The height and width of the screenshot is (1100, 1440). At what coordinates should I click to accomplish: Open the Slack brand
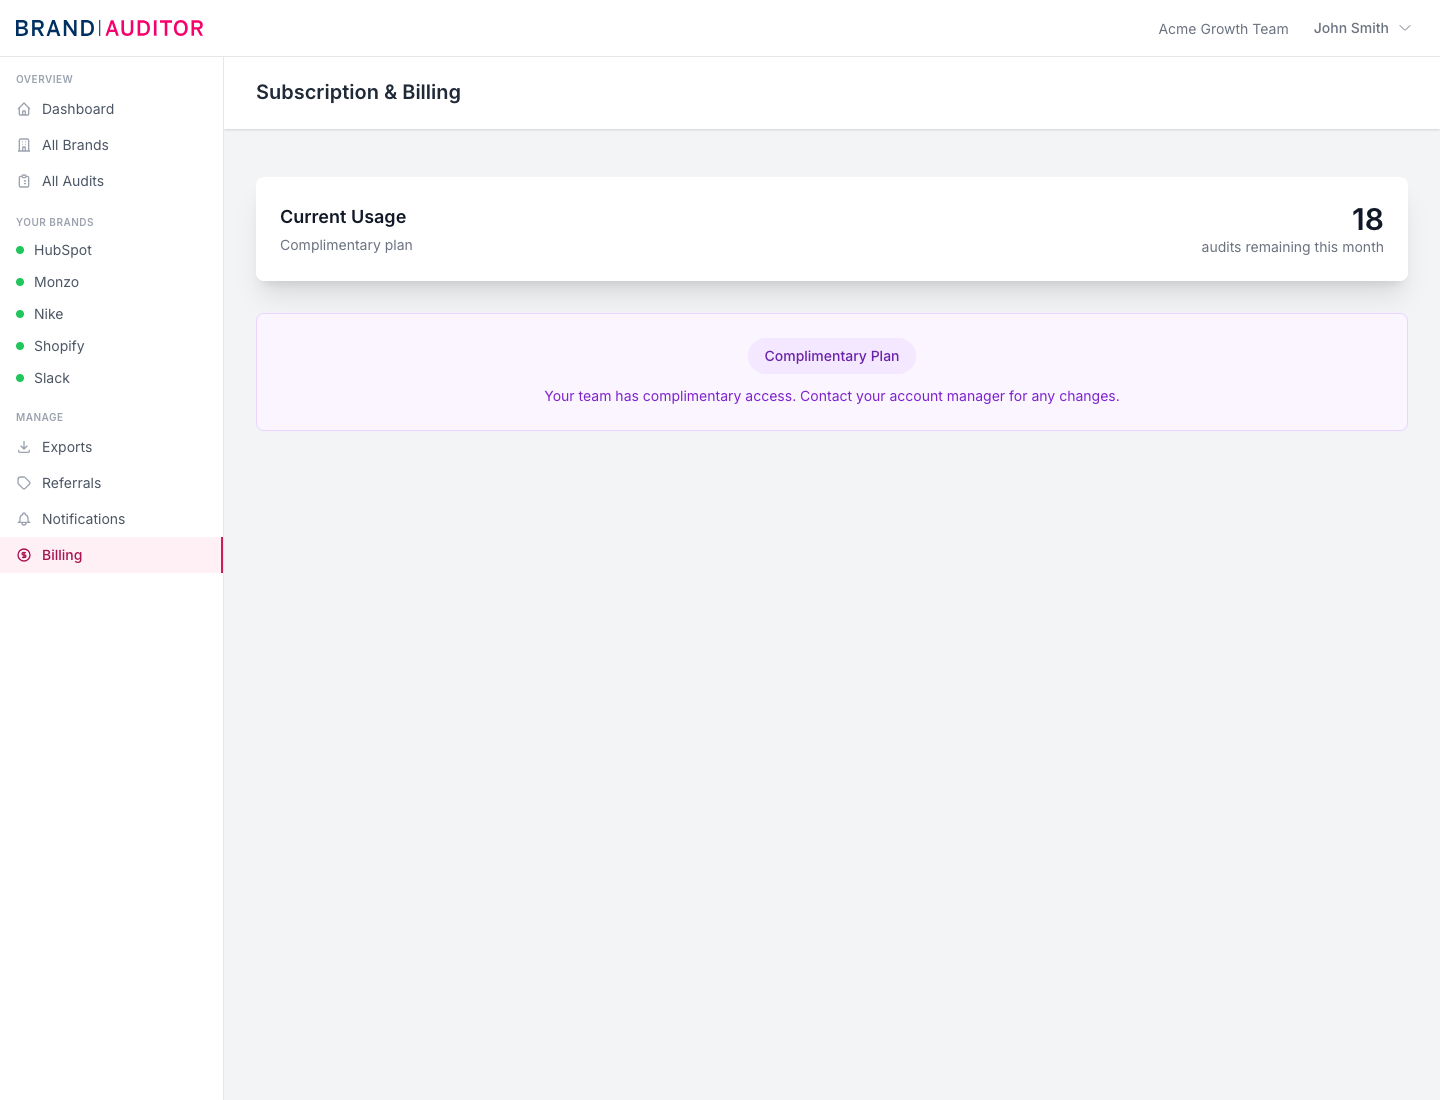coord(111,378)
